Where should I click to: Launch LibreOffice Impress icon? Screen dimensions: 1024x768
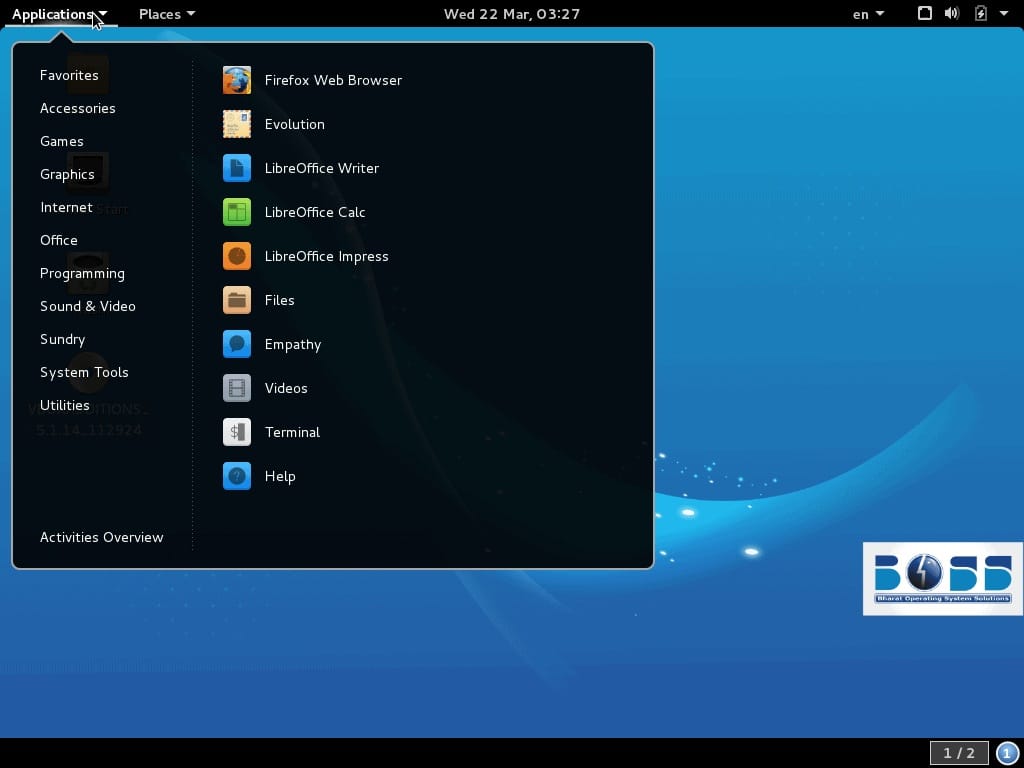click(236, 256)
